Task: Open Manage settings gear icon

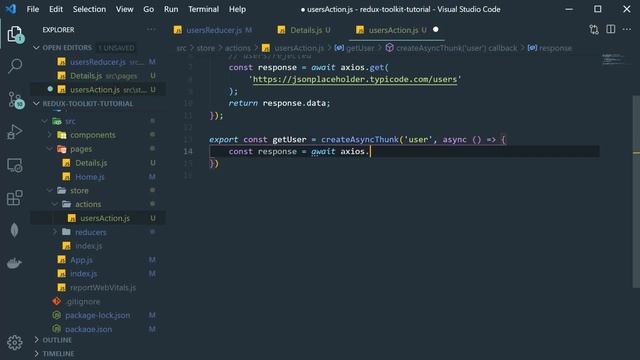Action: (x=15, y=342)
